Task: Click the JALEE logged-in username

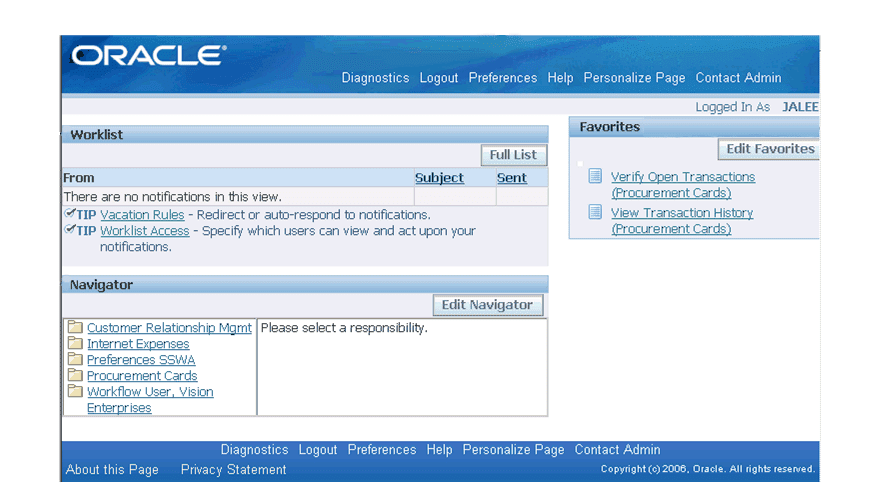Action: (x=800, y=107)
